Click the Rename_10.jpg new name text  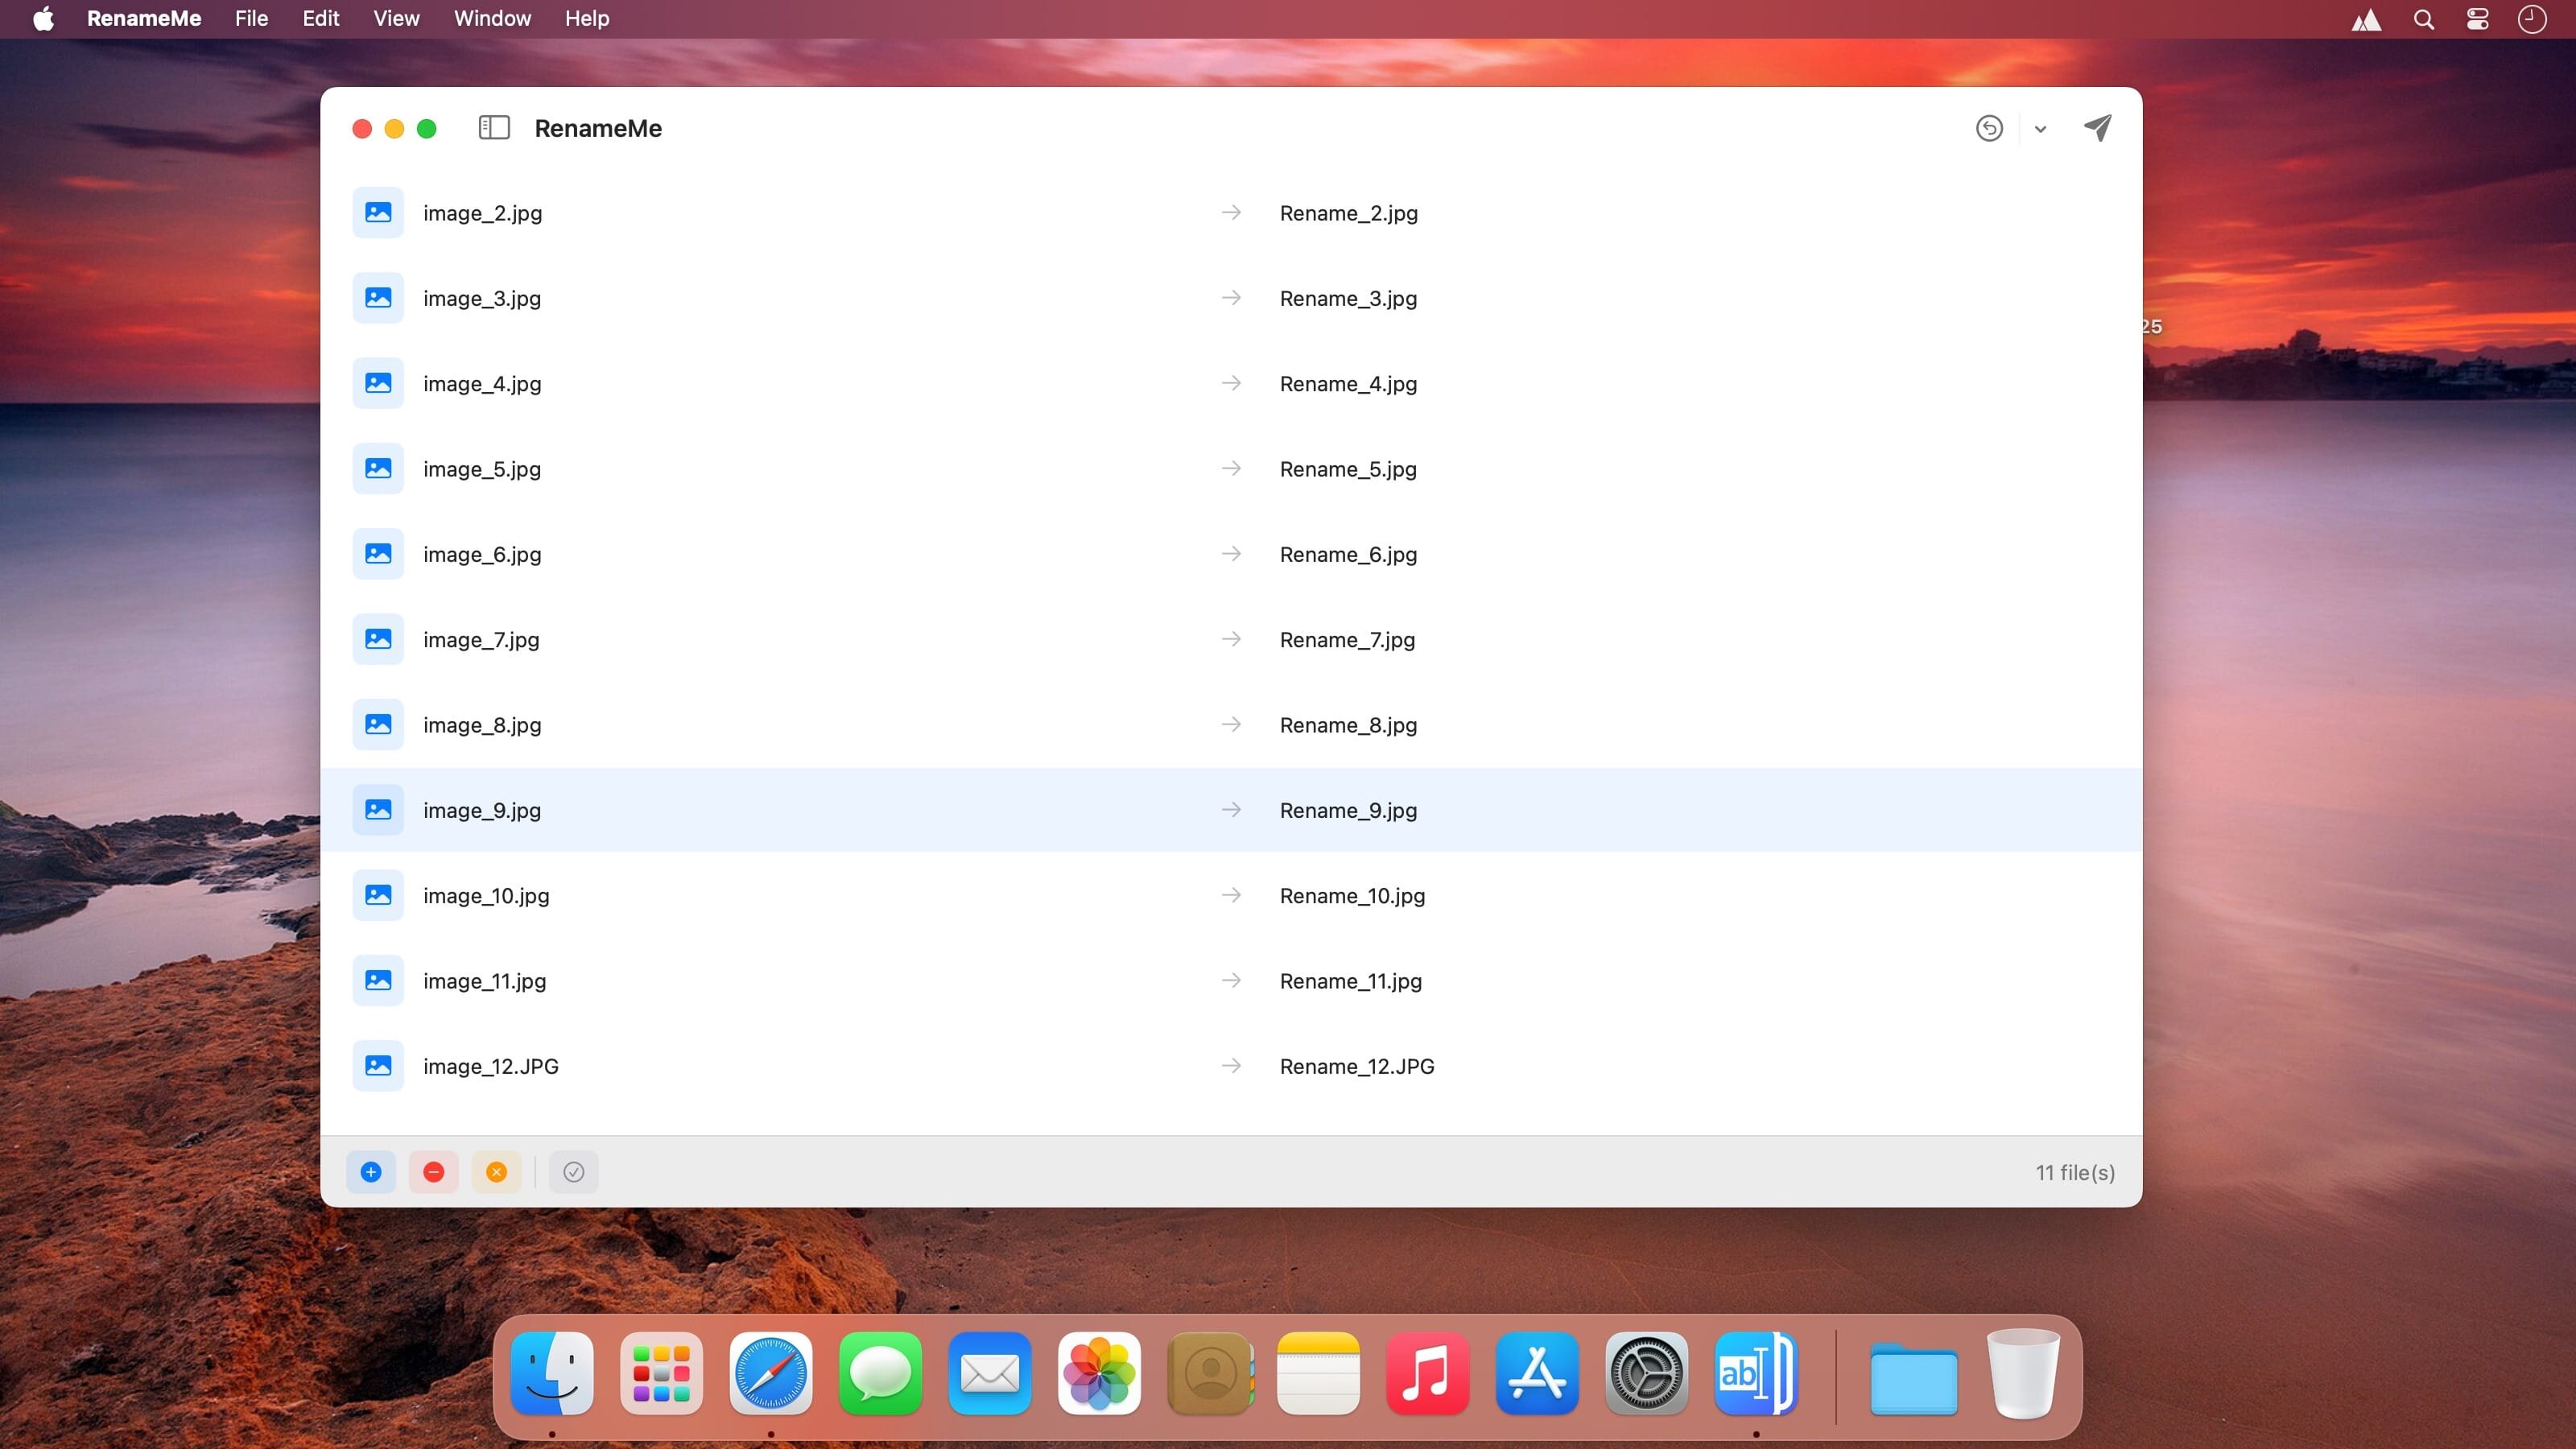[x=1352, y=896]
